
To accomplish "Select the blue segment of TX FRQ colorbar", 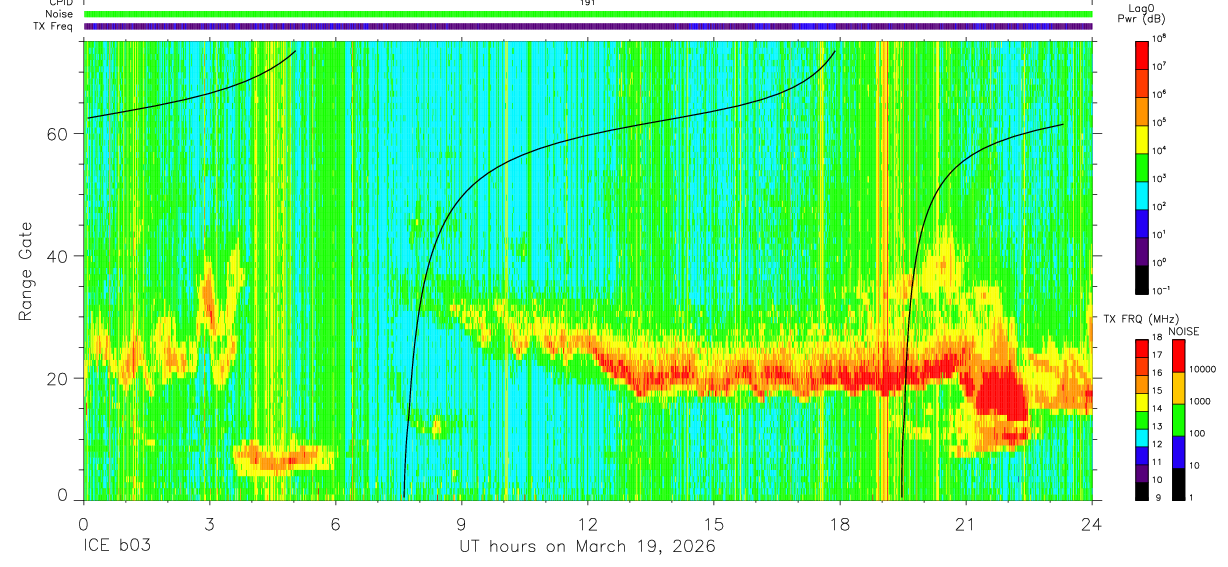I will [x=1142, y=455].
